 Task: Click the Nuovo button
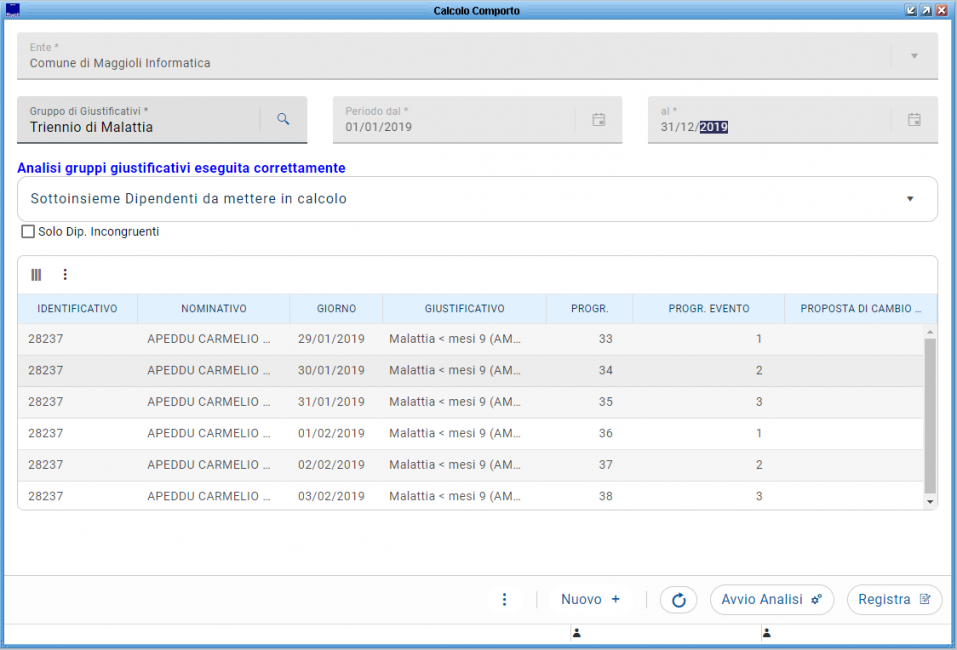click(590, 600)
